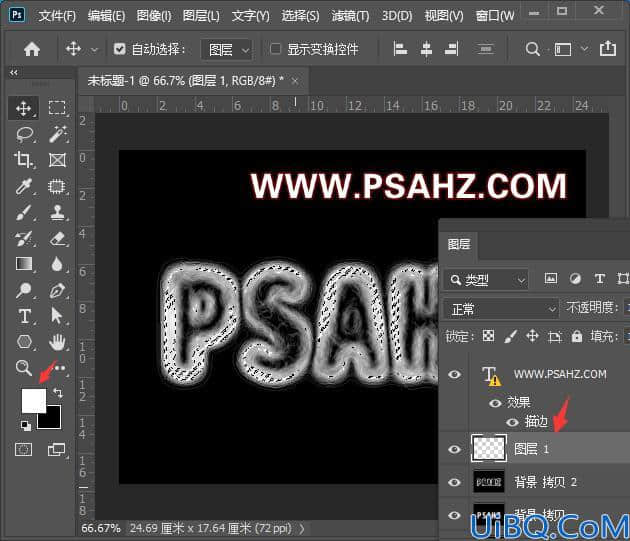The height and width of the screenshot is (541, 630).
Task: Open the search magnifier in options bar
Action: 532,49
